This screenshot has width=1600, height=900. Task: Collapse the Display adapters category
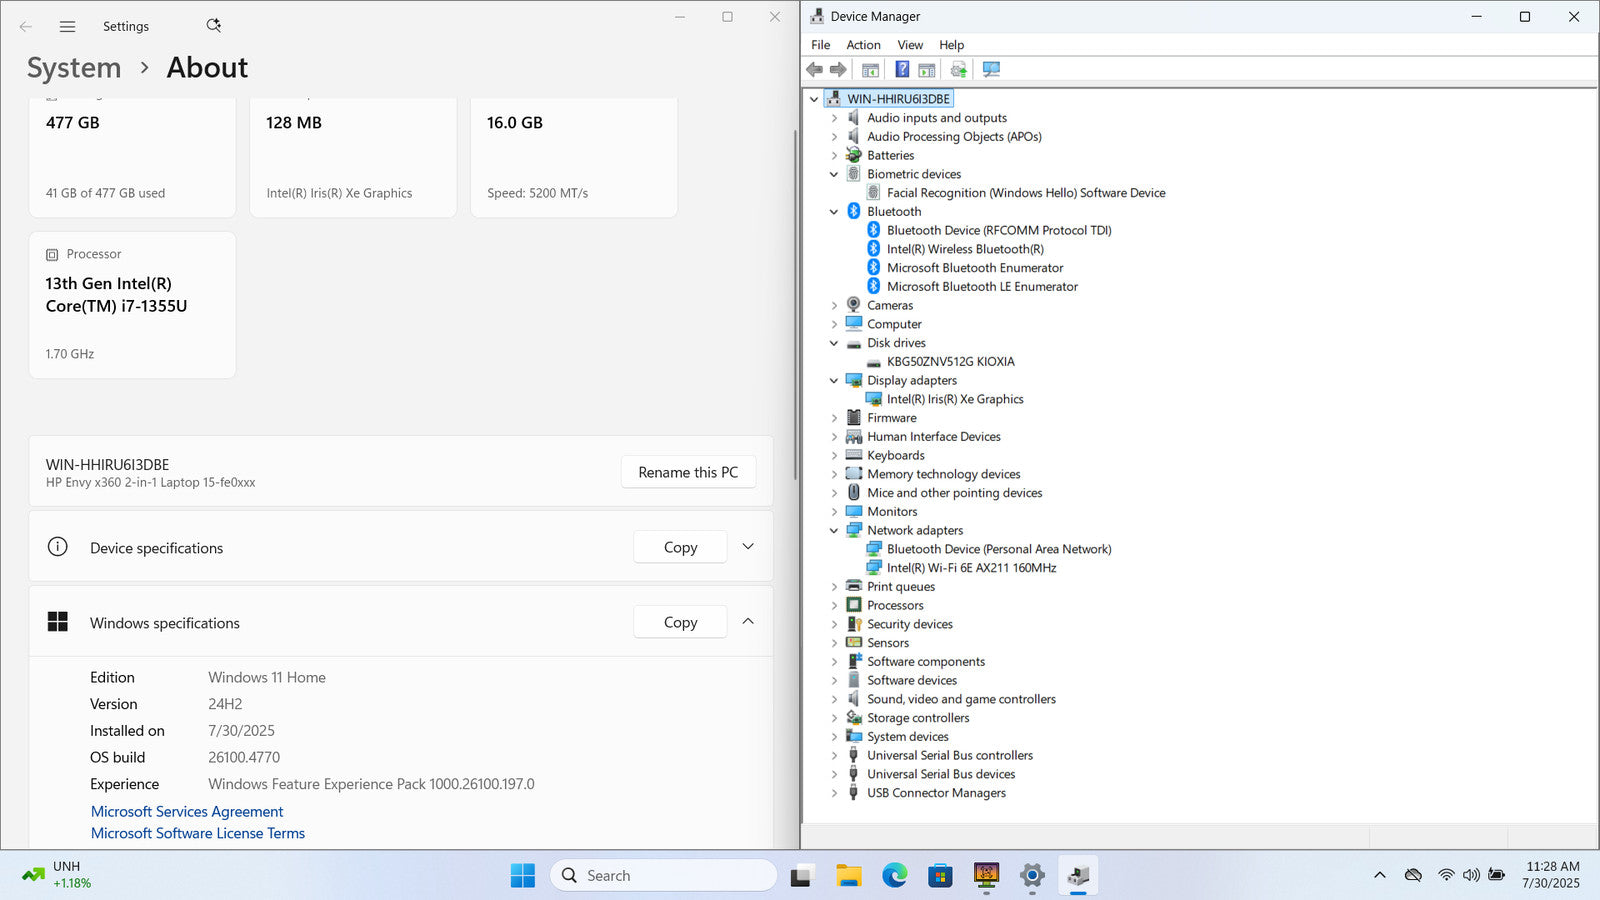click(834, 381)
